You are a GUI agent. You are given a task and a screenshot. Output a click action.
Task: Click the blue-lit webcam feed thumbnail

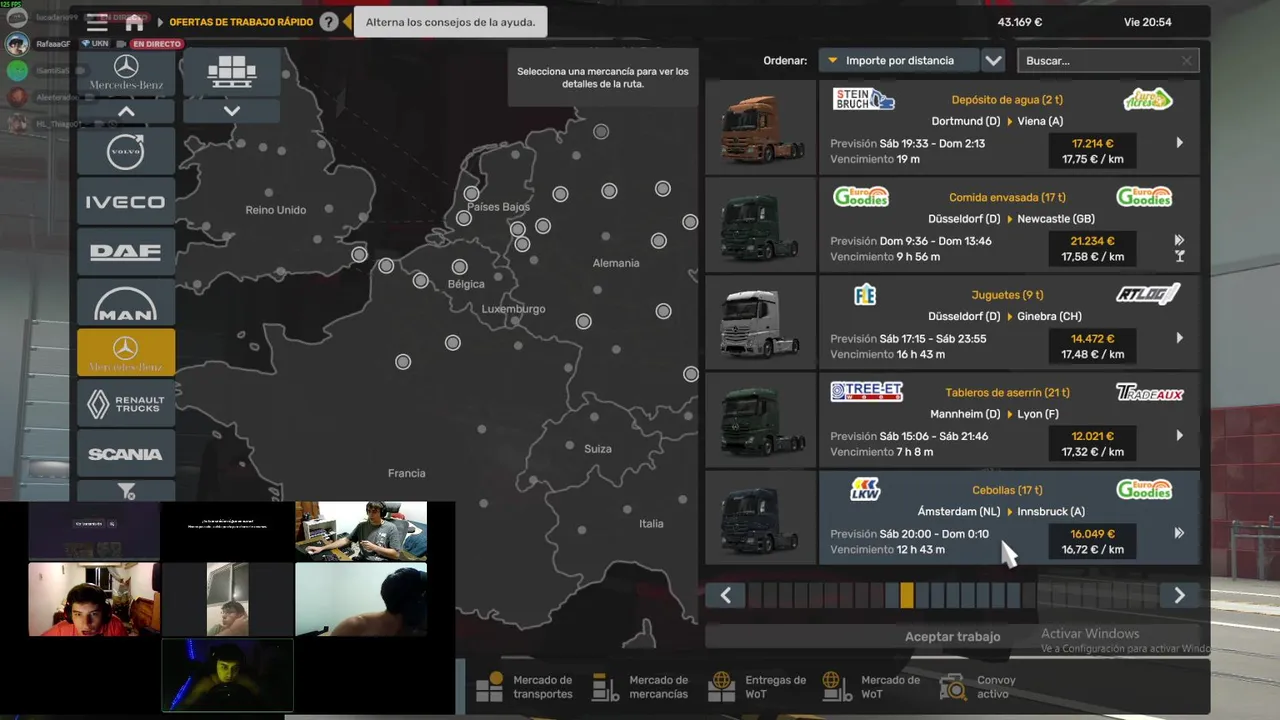tap(227, 675)
